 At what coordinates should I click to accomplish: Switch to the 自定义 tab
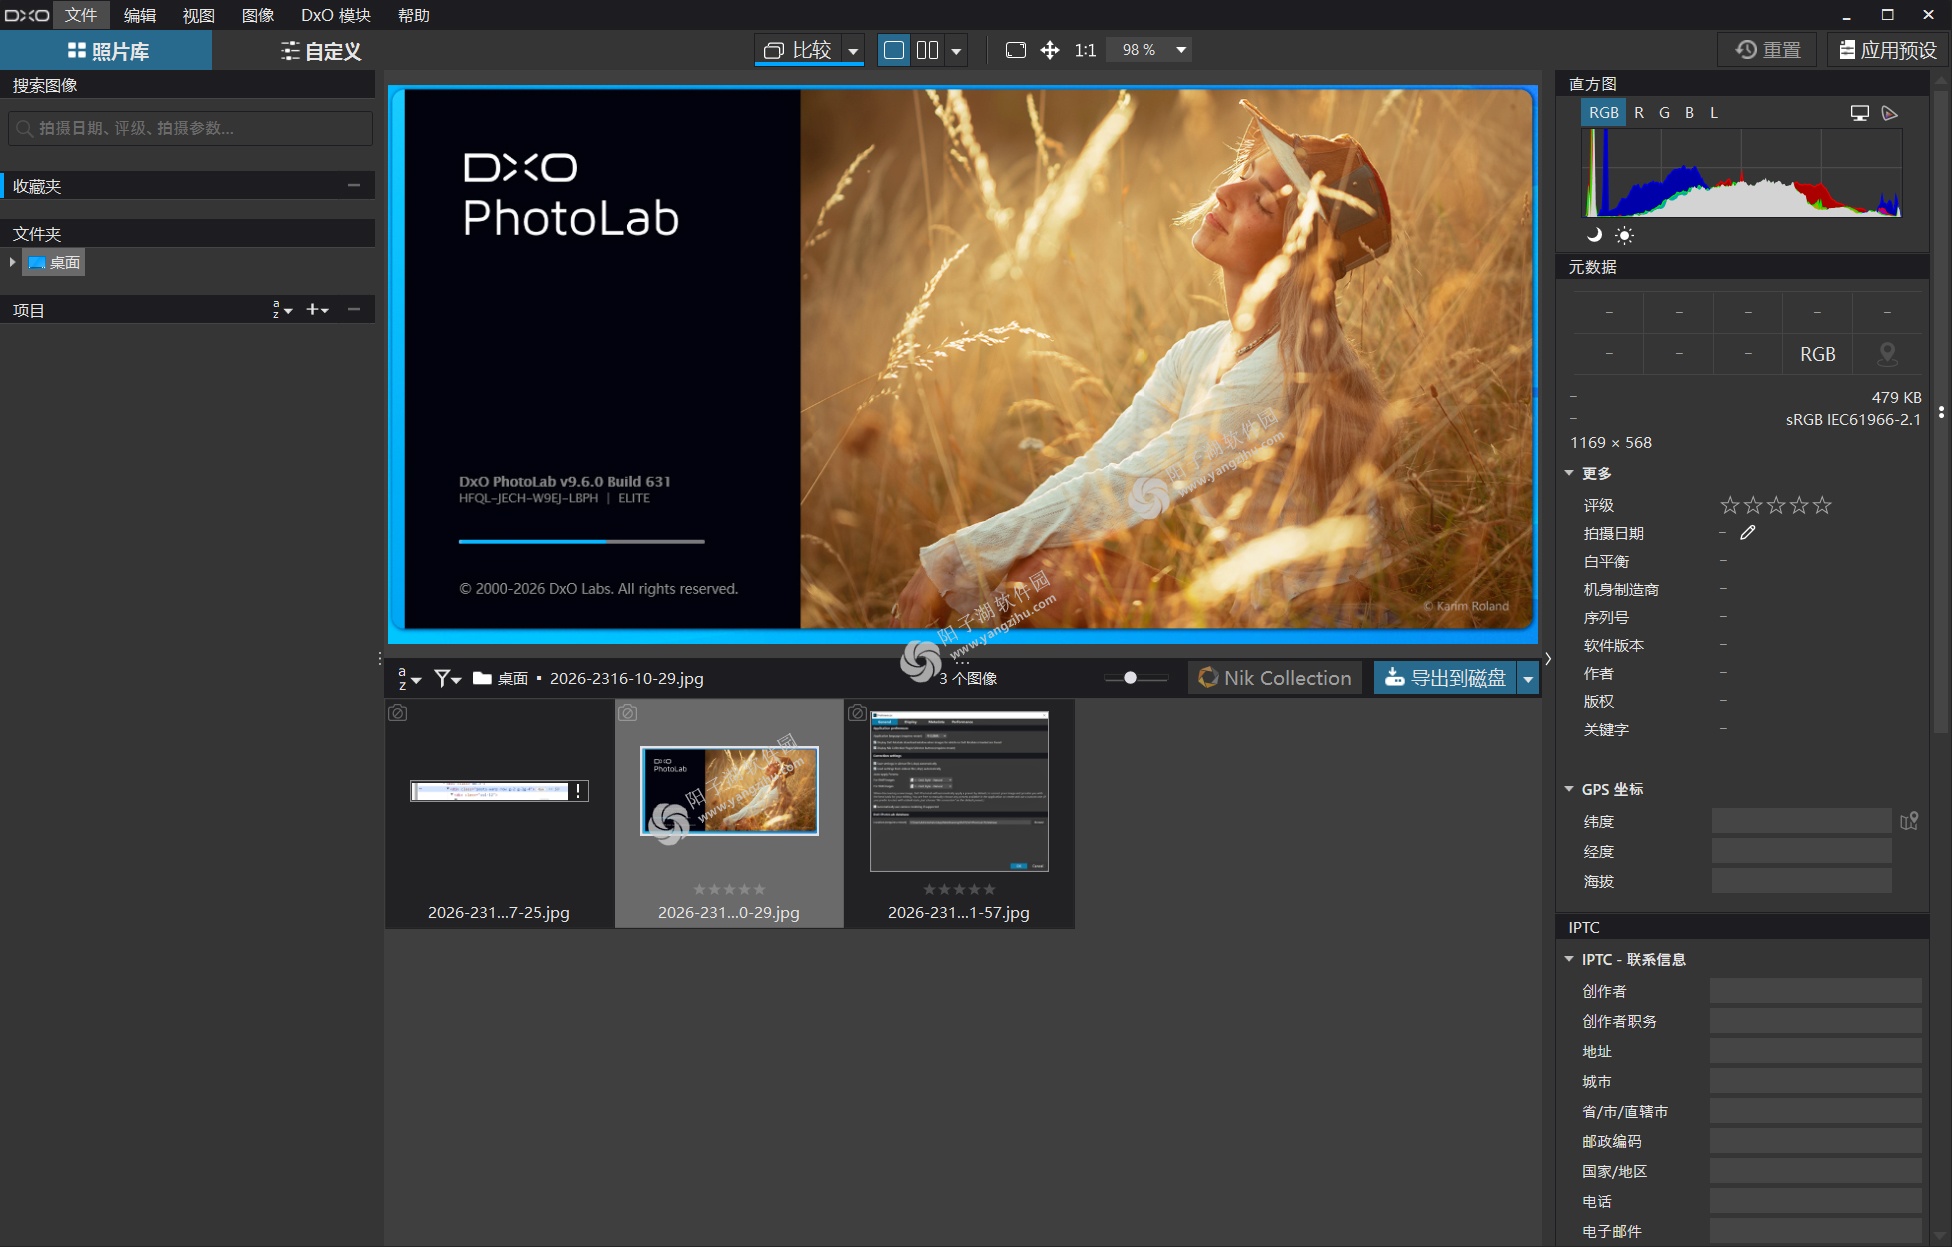click(319, 50)
